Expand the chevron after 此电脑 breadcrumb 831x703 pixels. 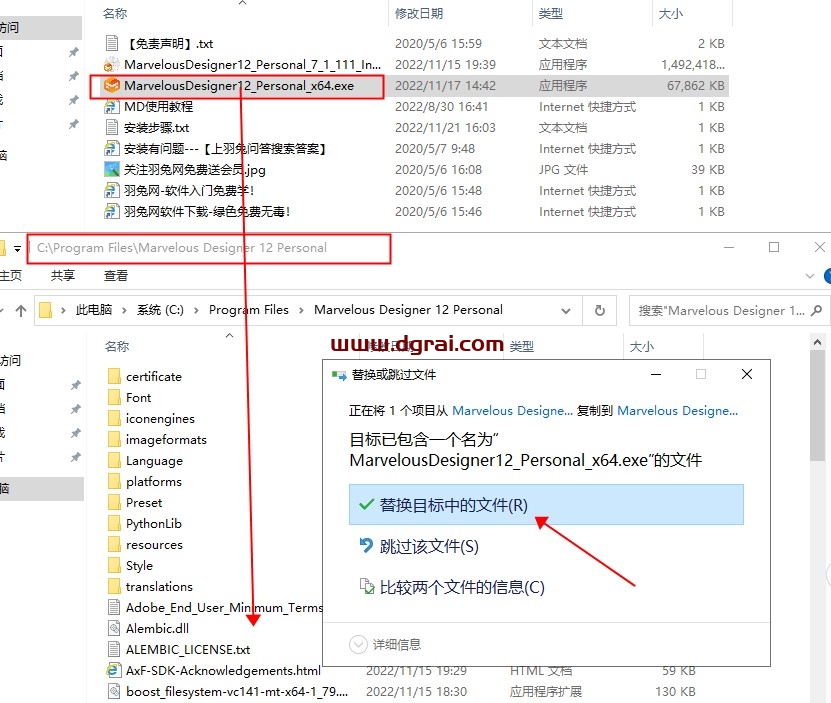125,311
